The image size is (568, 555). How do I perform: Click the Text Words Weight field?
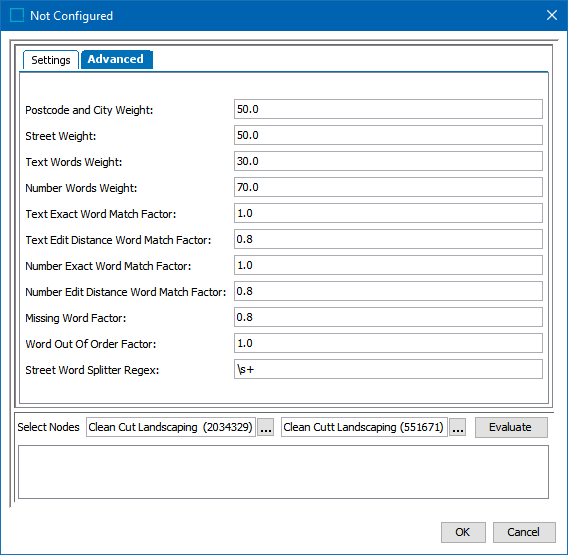point(388,161)
